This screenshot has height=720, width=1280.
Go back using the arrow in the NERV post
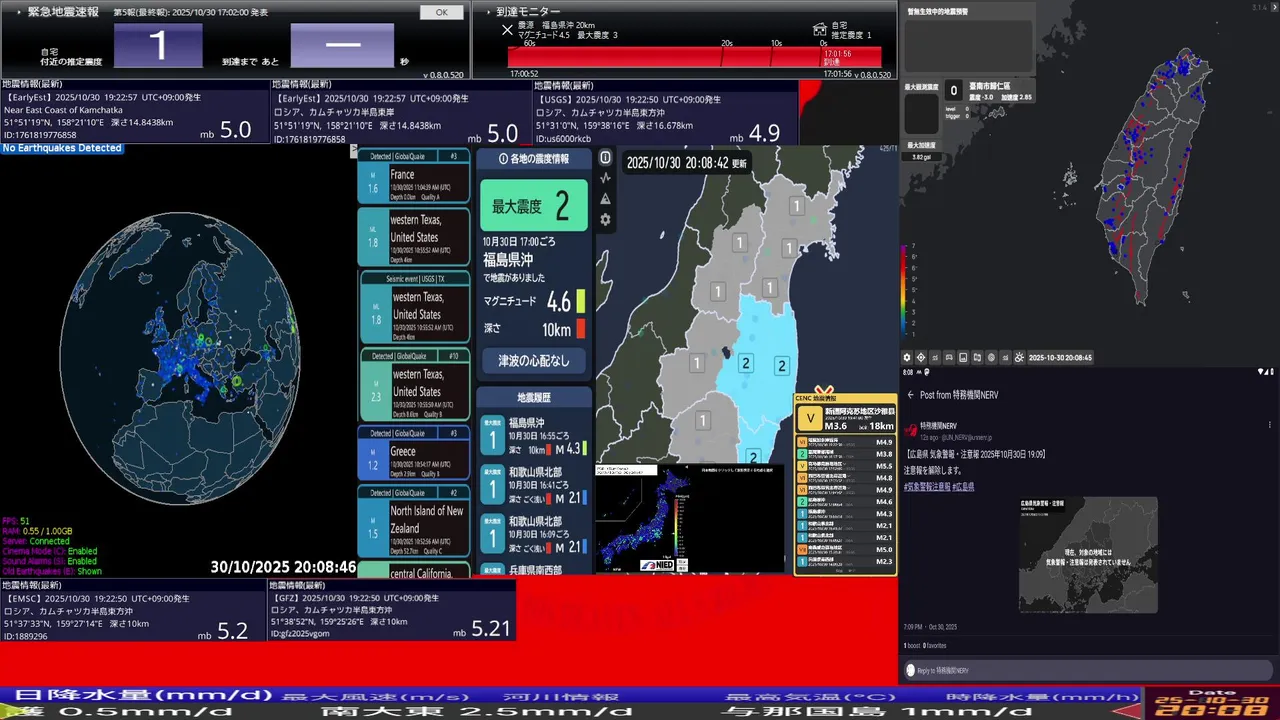click(910, 395)
